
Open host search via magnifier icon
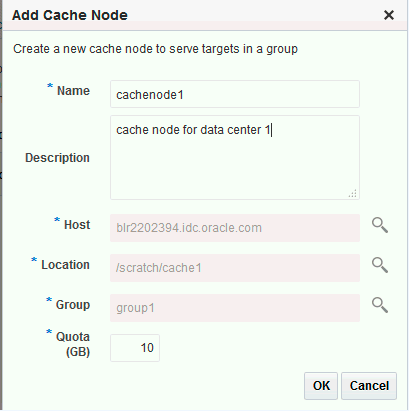(380, 225)
